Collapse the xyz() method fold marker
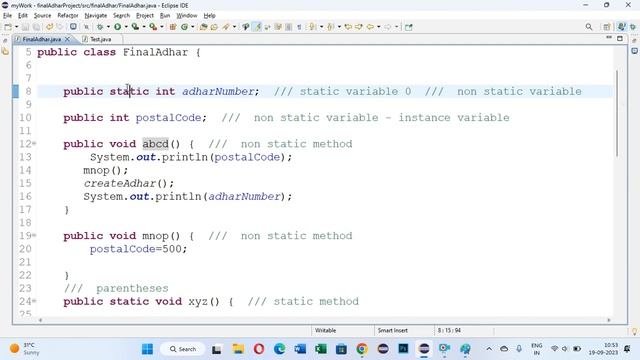Screen dimensions: 640x360 (34, 301)
